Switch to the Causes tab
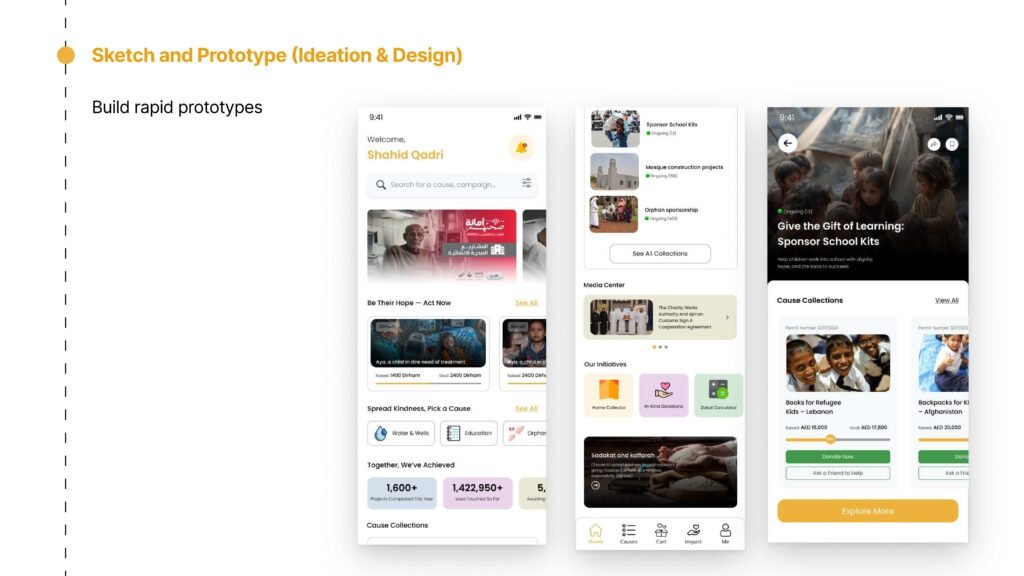 pos(628,533)
